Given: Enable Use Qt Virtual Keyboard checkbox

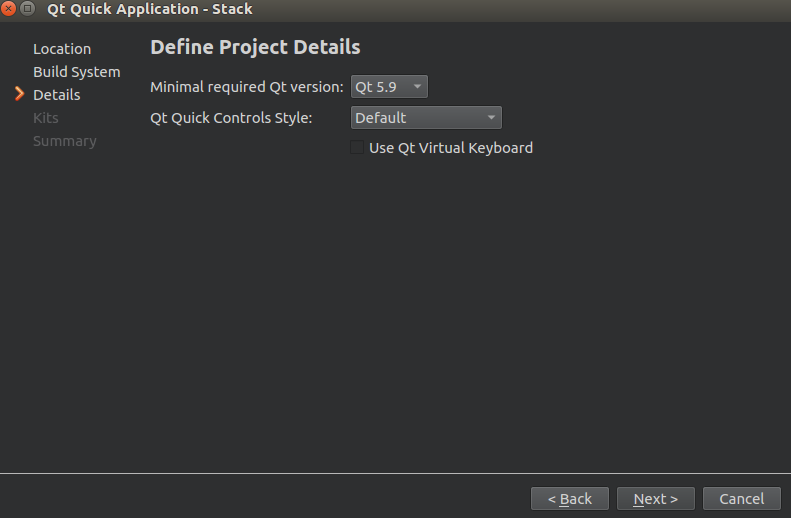Looking at the screenshot, I should click(x=357, y=148).
